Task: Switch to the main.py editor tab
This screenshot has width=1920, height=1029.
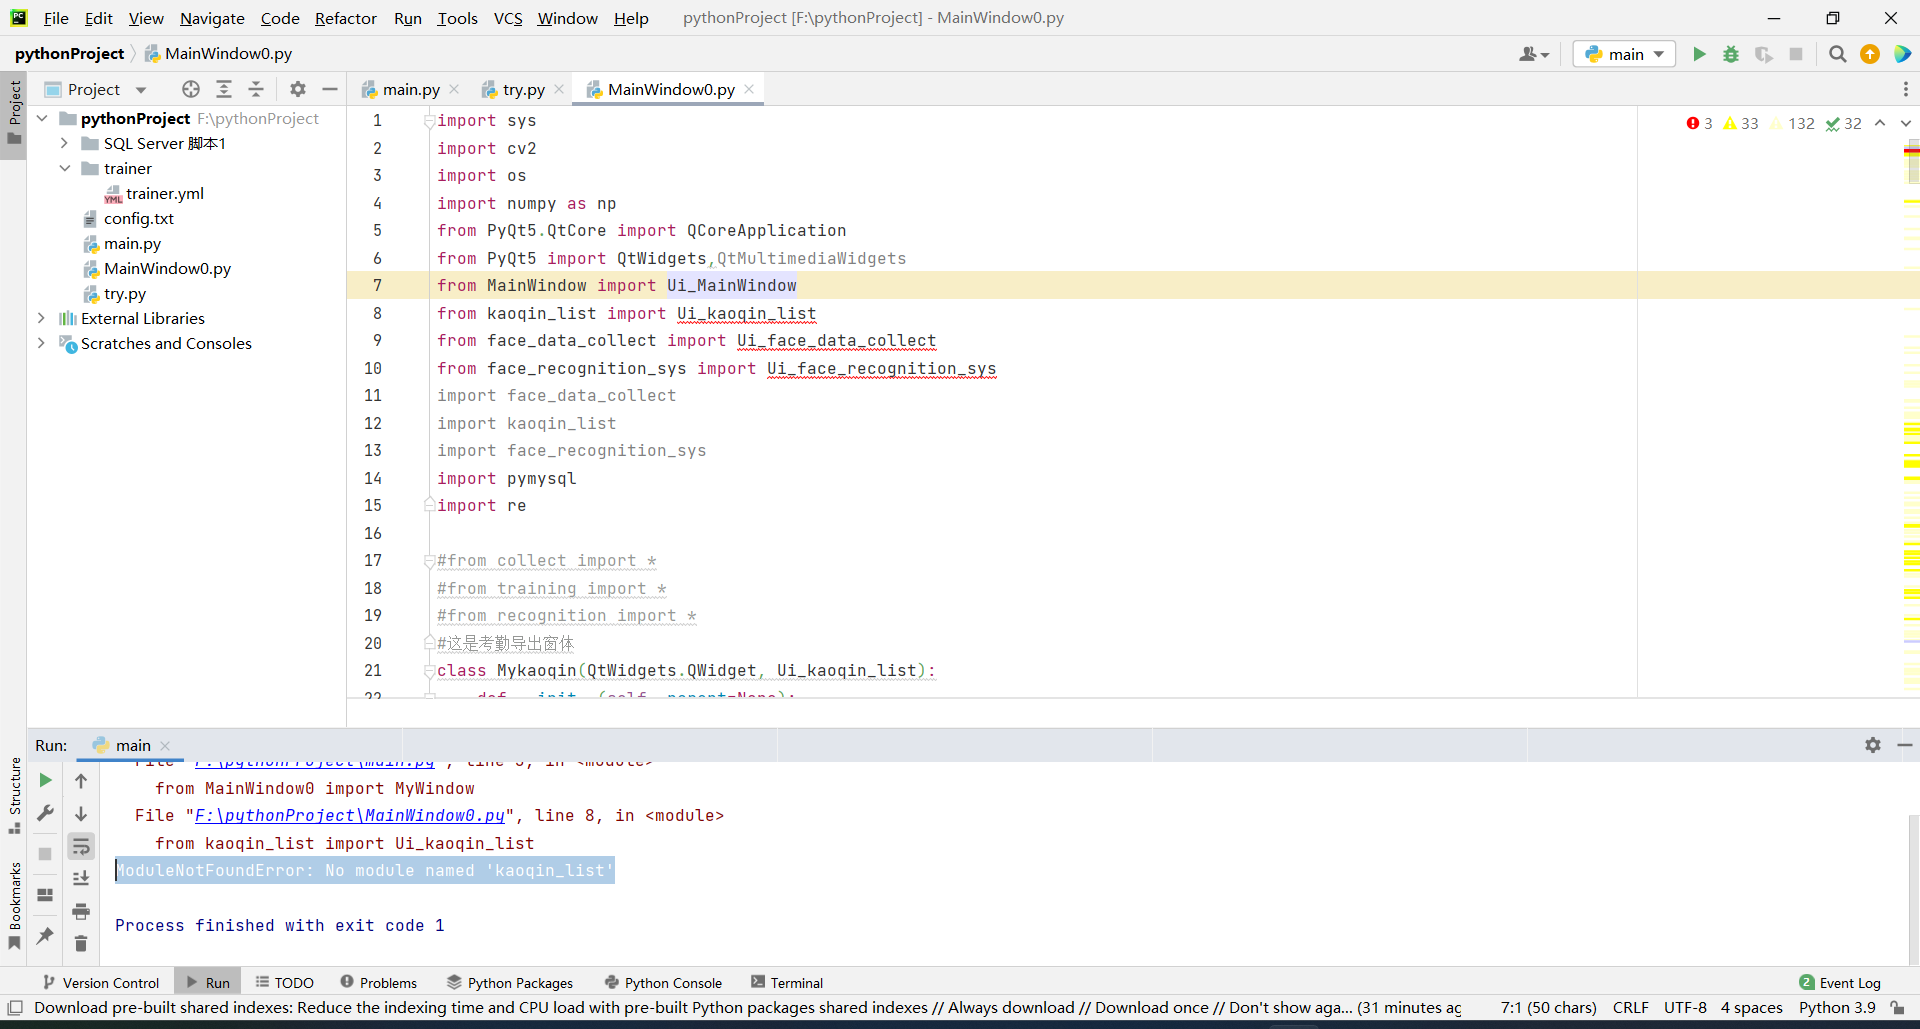Action: [x=410, y=89]
